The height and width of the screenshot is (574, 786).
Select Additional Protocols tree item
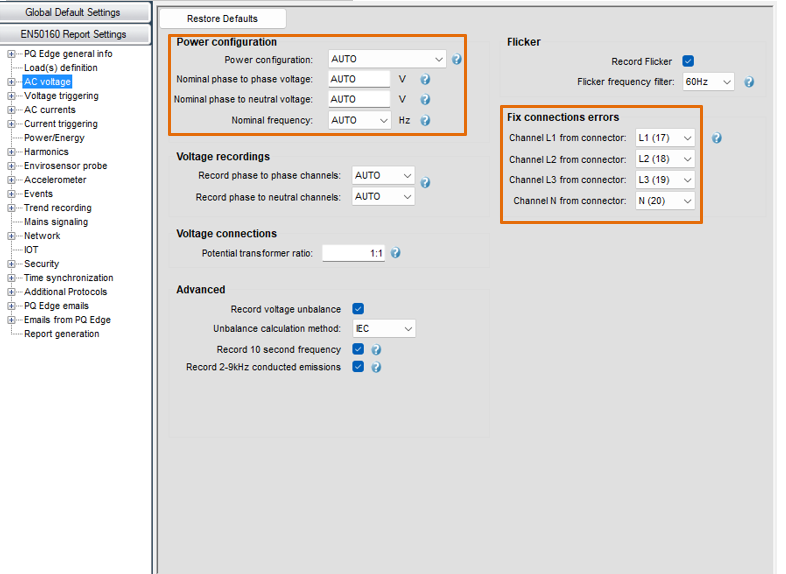(66, 292)
